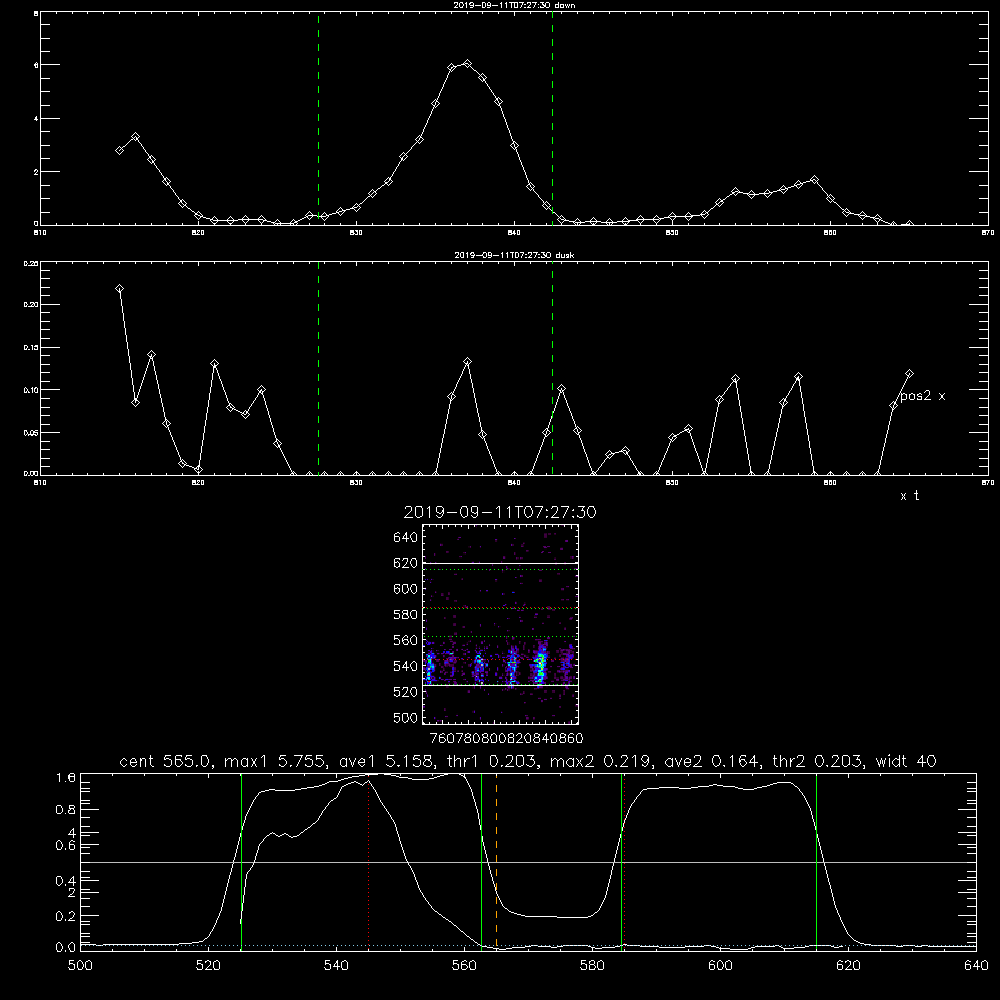The image size is (1000, 1000).
Task: Click the '580' label on the spectrogram y-axis
Action: tap(406, 615)
